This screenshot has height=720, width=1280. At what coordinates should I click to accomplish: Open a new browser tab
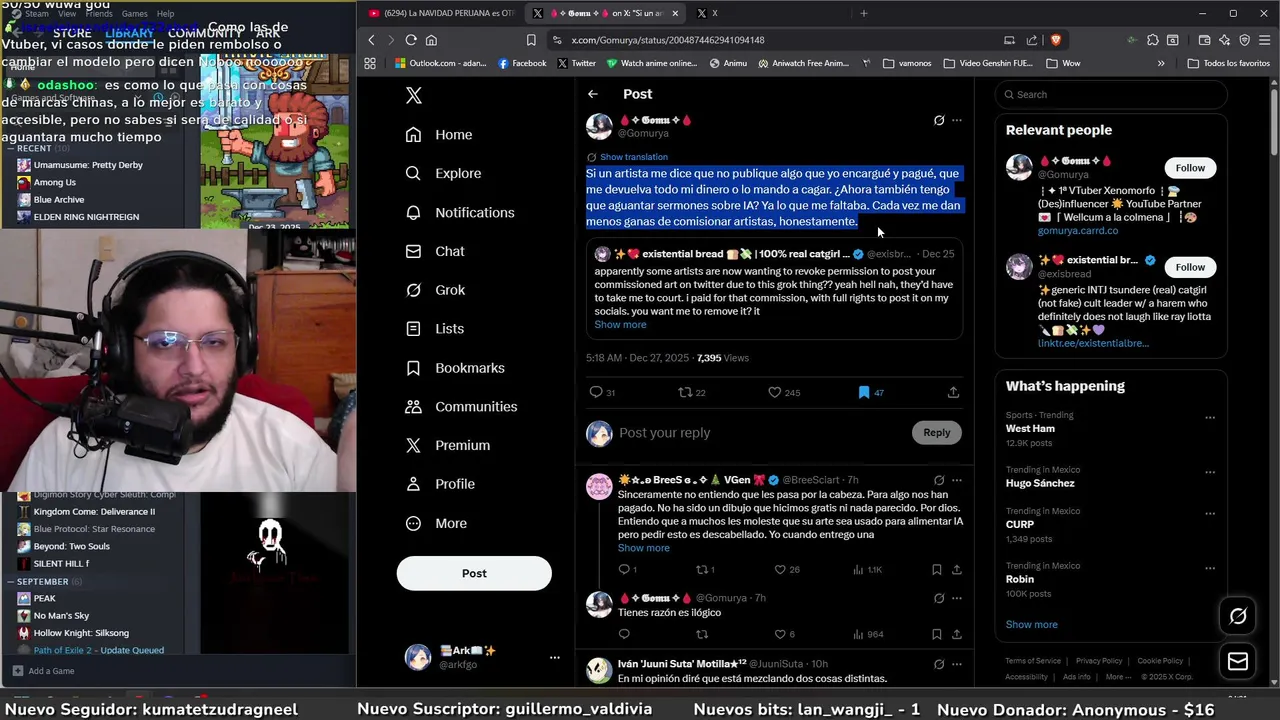[x=864, y=13]
